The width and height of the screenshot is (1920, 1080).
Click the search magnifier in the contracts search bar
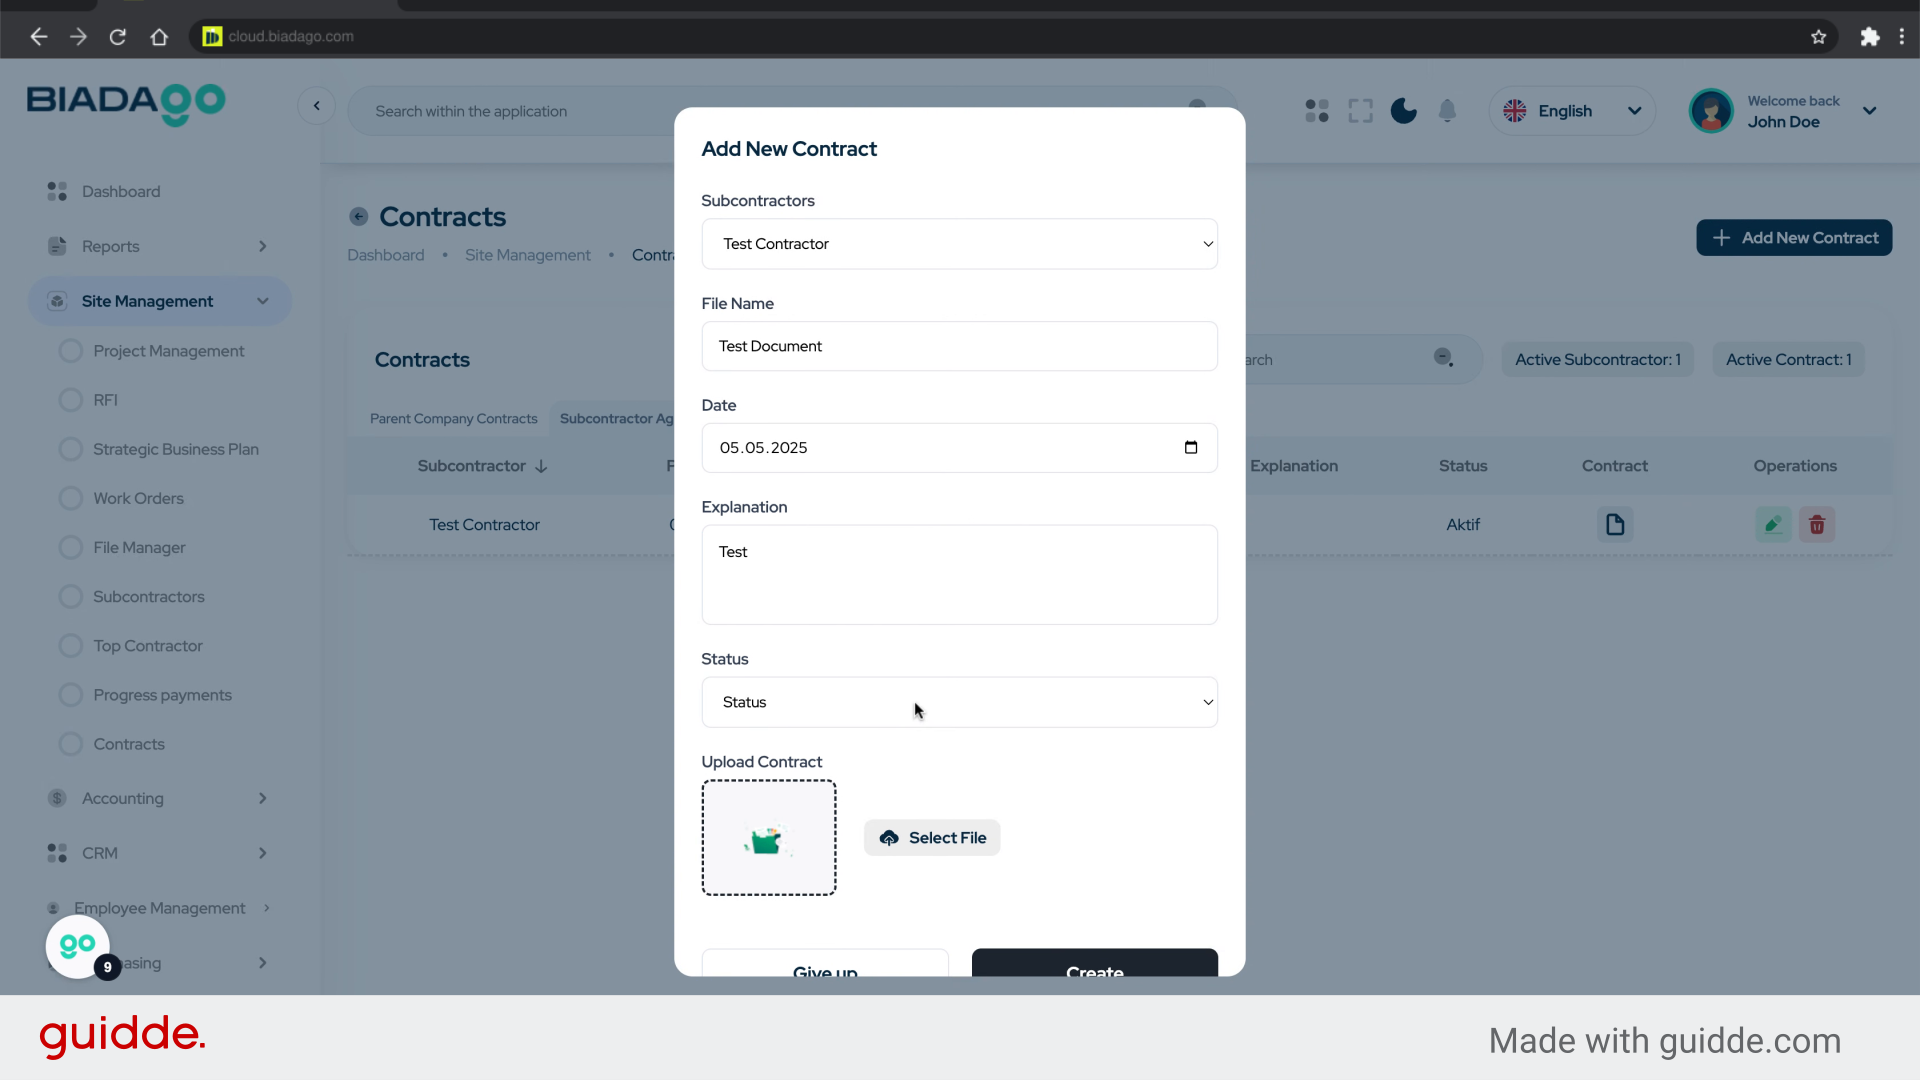(1443, 358)
